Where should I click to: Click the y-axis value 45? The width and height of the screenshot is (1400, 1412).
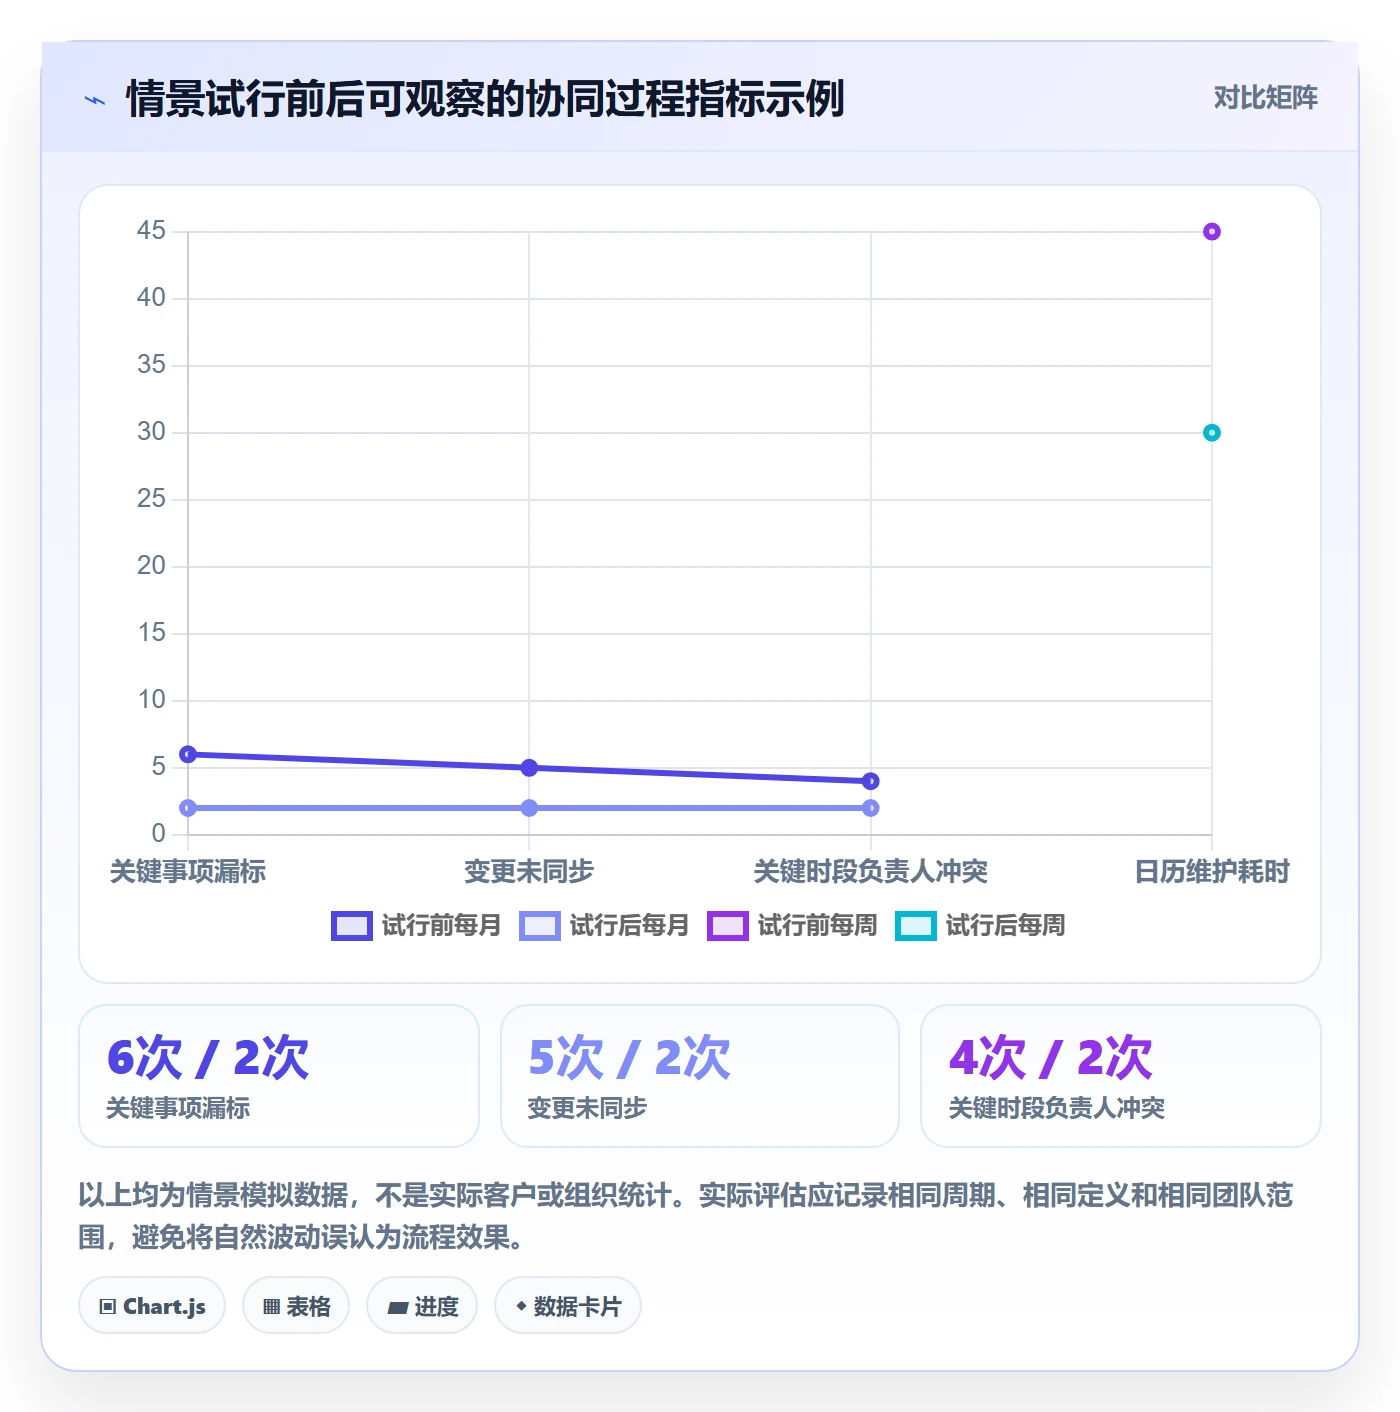(x=151, y=231)
